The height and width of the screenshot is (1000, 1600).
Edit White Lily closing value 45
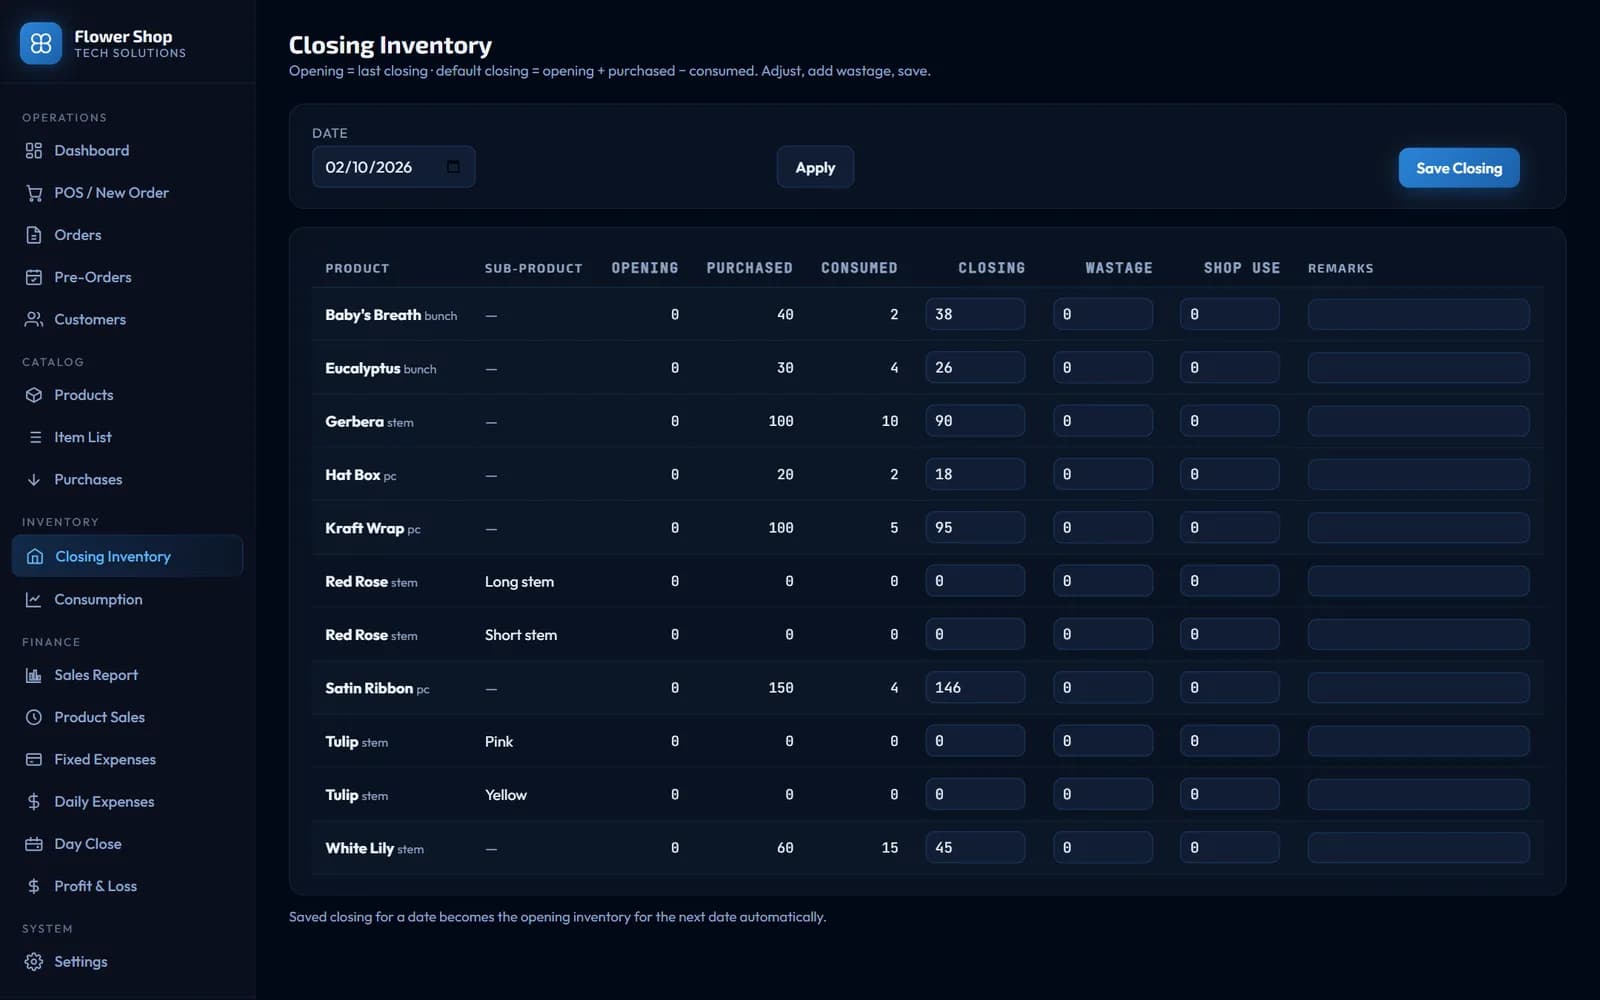tap(975, 848)
